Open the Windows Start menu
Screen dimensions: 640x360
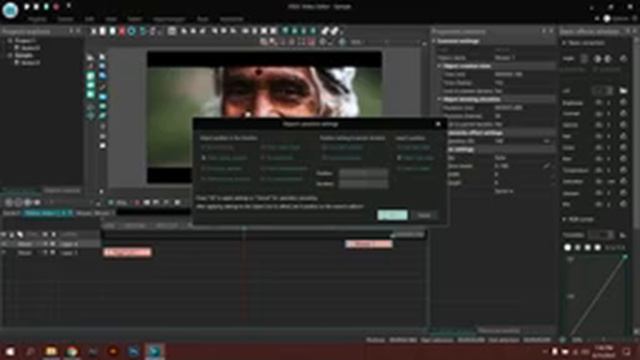coord(10,351)
